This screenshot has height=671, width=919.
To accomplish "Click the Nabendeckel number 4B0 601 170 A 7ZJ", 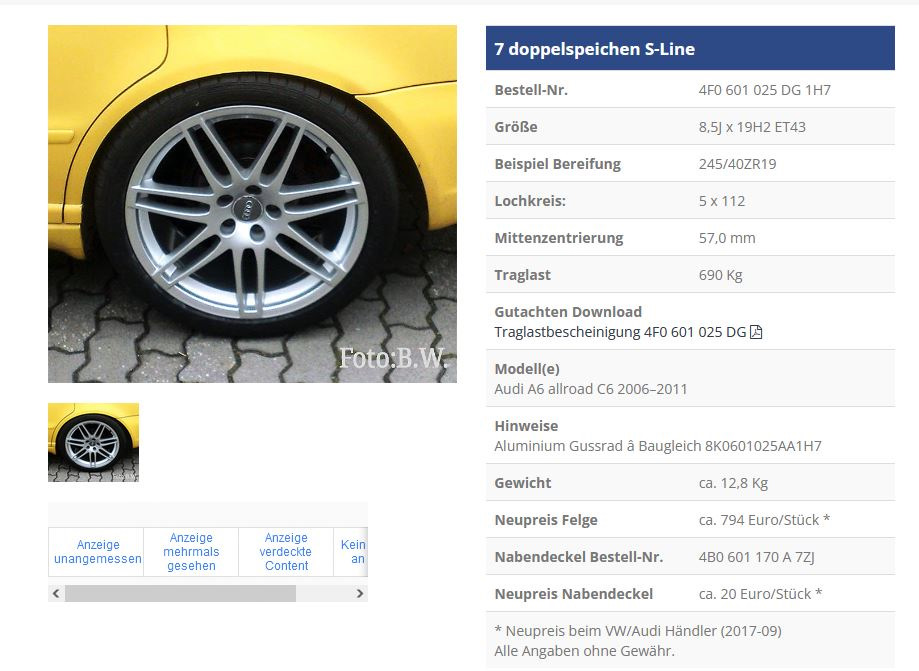I will (756, 557).
